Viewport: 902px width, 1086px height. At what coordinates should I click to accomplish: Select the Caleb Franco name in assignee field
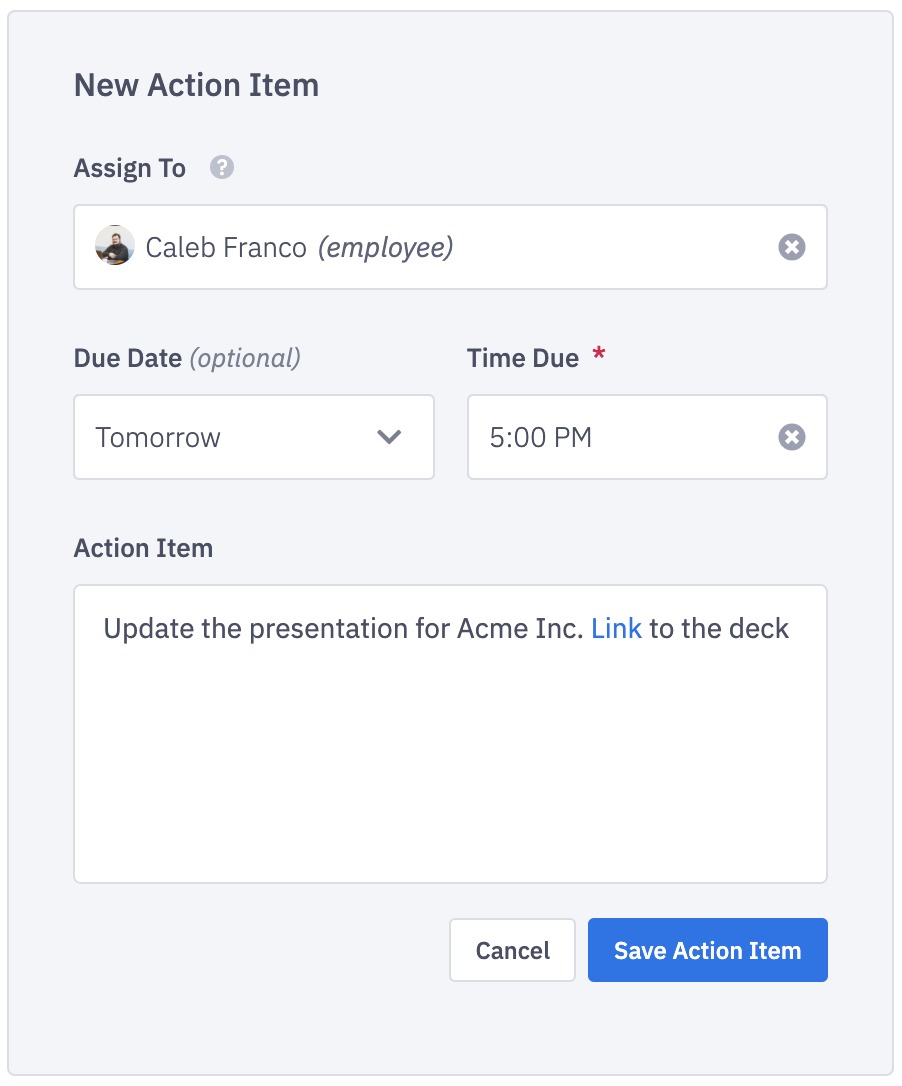pos(226,247)
